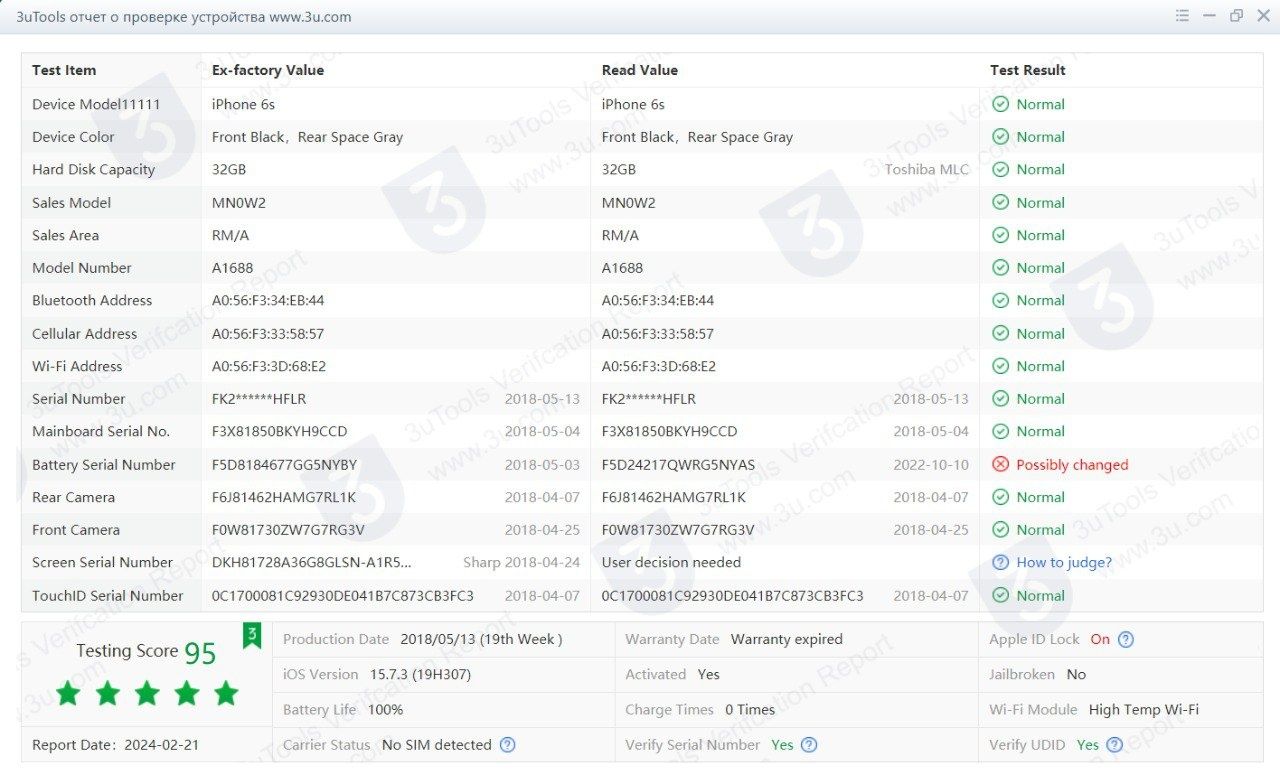Select Warranty expired text
The height and width of the screenshot is (775, 1280).
(x=787, y=640)
